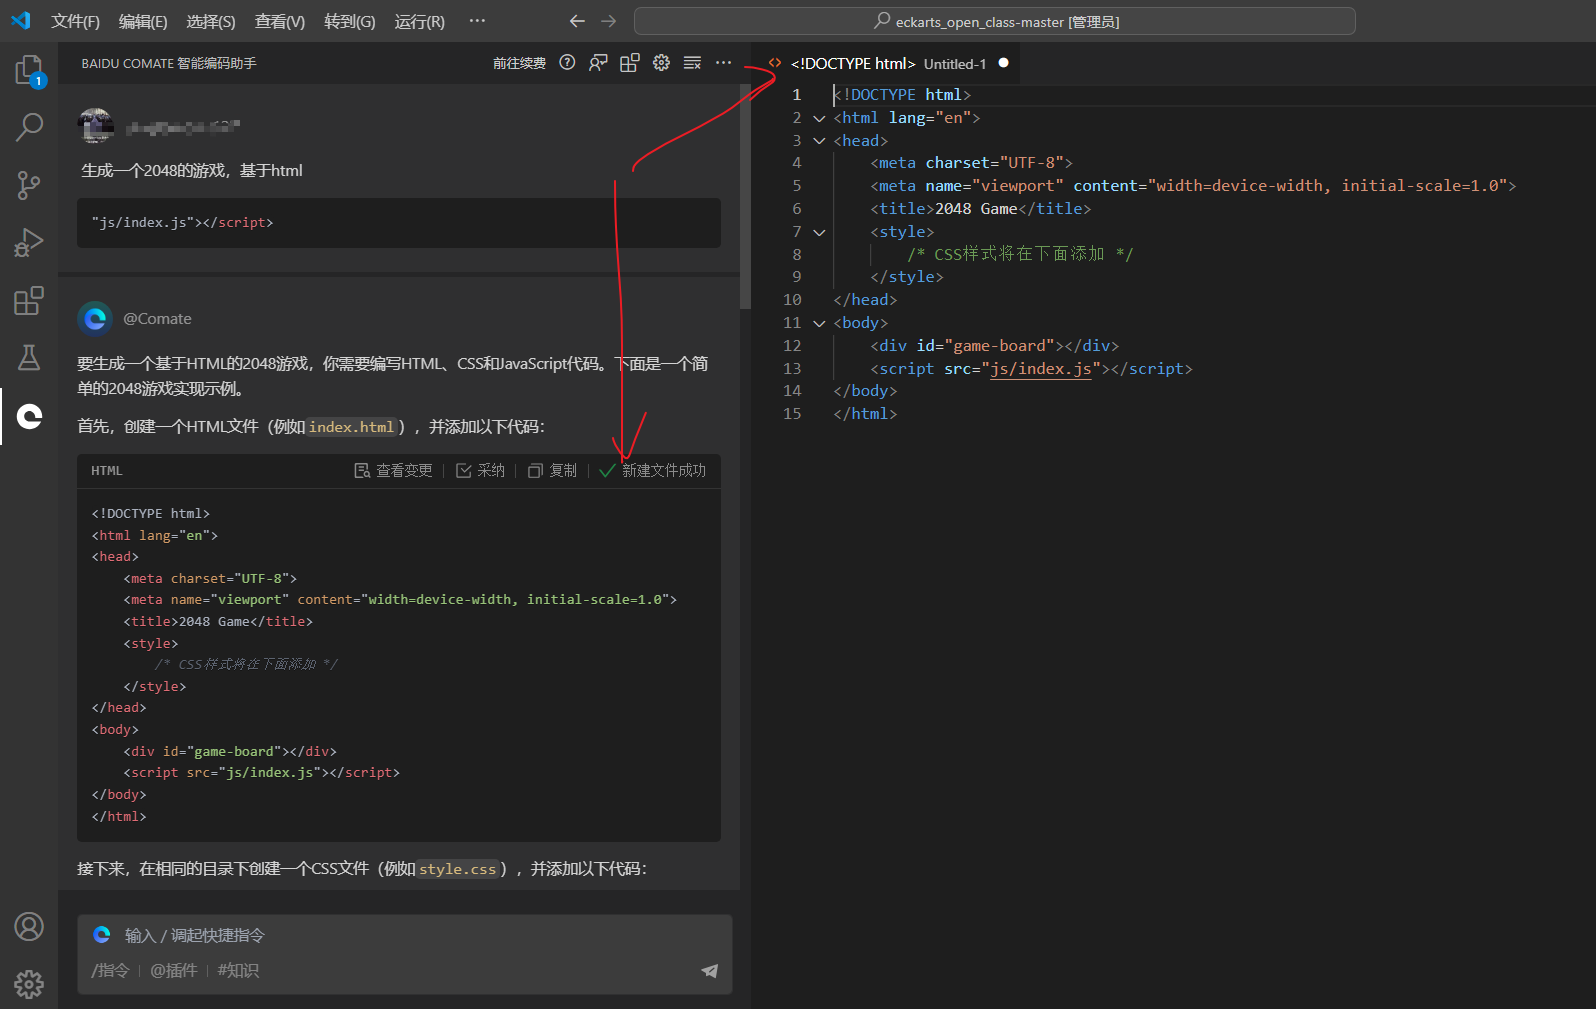Click the /指令 shortcut
Screen dimensions: 1596x1009
pos(110,971)
